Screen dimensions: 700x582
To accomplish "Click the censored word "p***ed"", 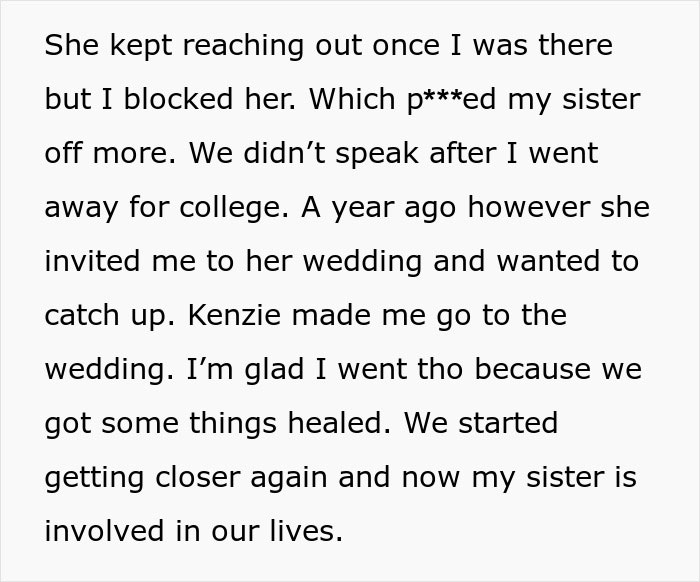I will pos(451,101).
